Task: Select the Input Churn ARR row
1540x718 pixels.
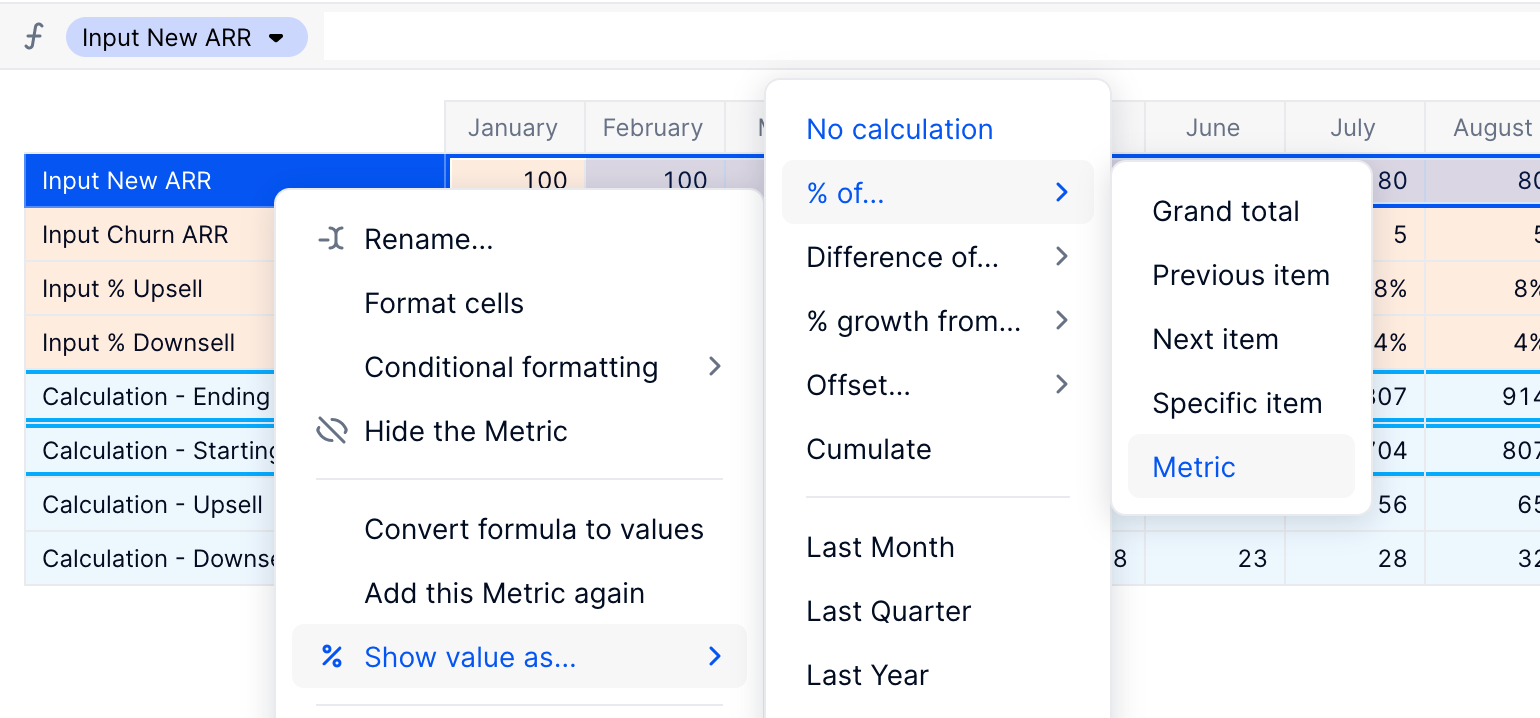Action: pos(150,235)
